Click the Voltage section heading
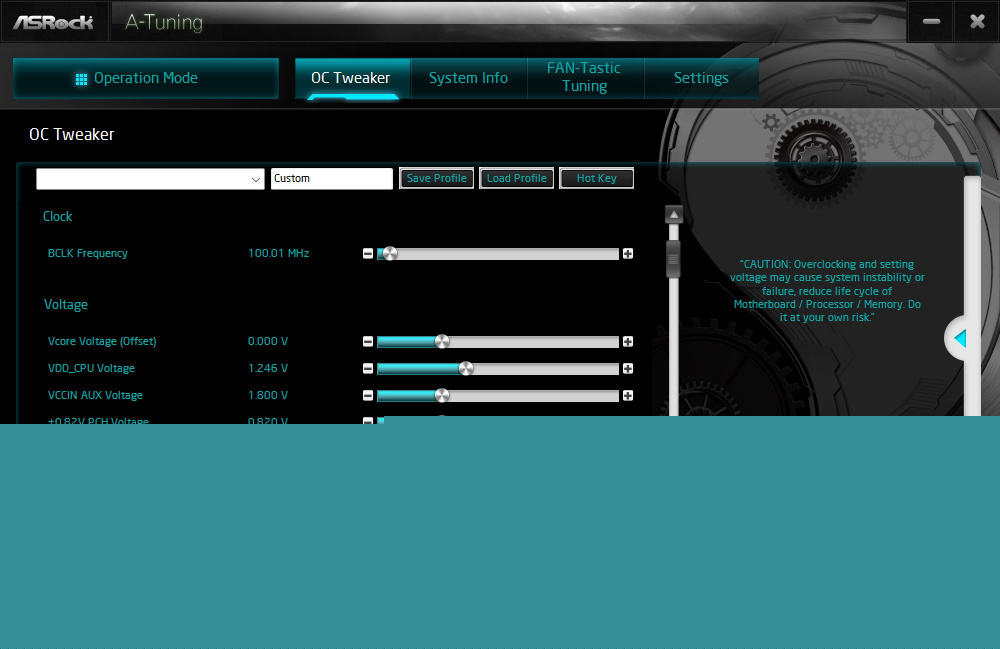1000x649 pixels. point(66,305)
